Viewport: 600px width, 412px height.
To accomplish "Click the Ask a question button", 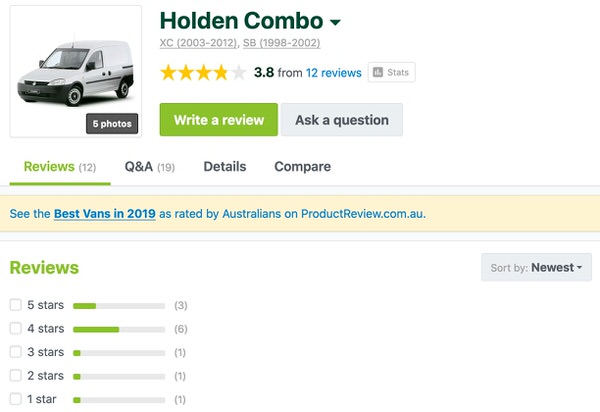I will pos(342,120).
